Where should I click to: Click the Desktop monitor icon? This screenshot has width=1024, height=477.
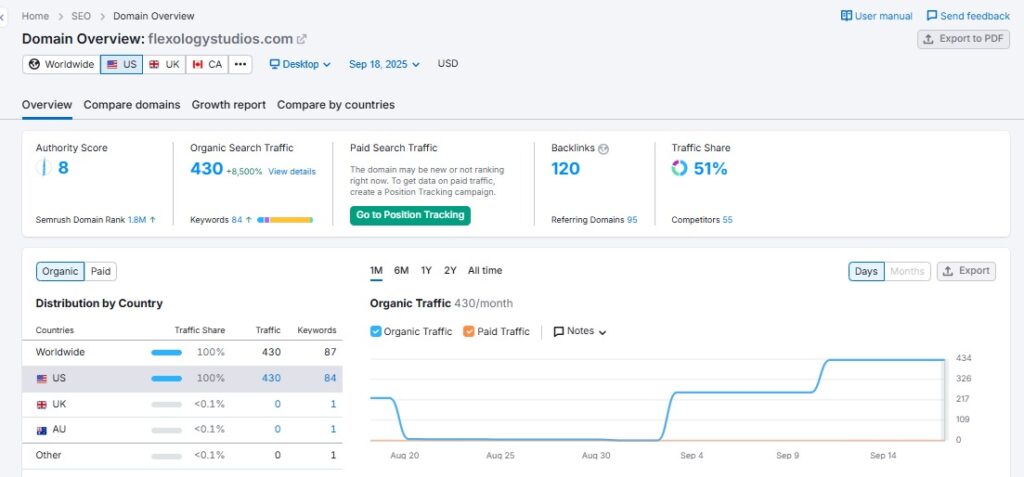tap(275, 64)
